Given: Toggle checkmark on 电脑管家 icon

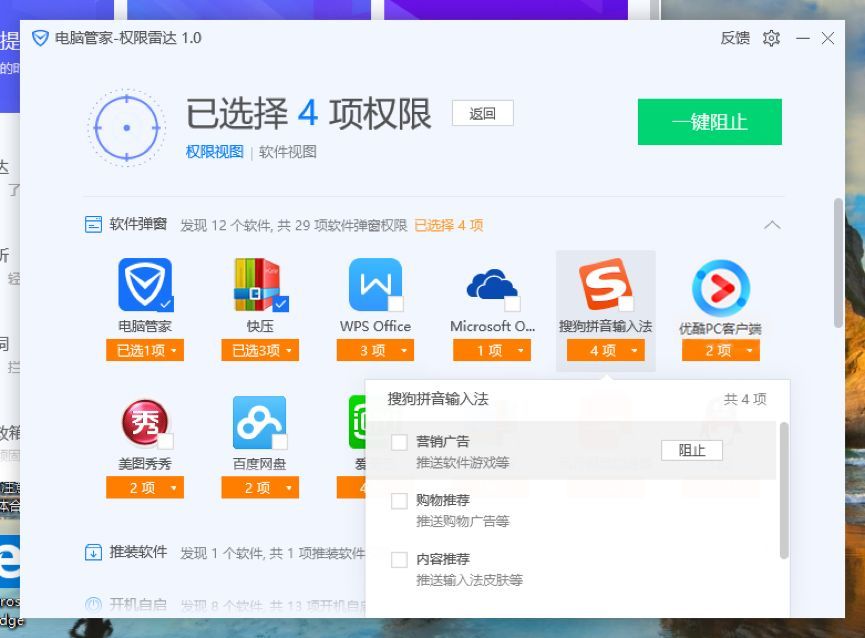Looking at the screenshot, I should click(166, 304).
